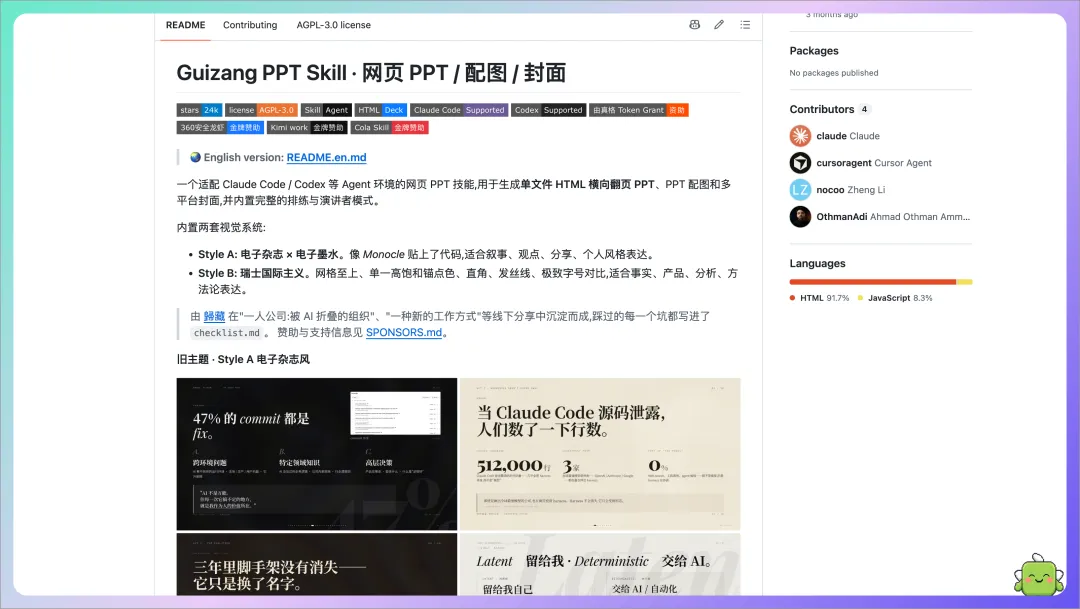Switch to the Contributing tab
Viewport: 1080px width, 609px height.
pos(250,25)
